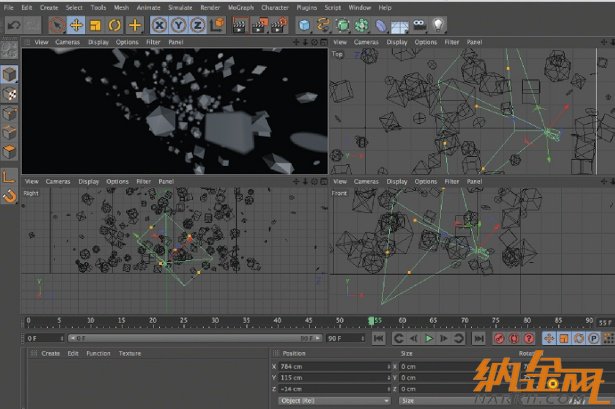Screen dimensions: 615x409
Task: Toggle position keyframe recording icon
Action: 549,338
